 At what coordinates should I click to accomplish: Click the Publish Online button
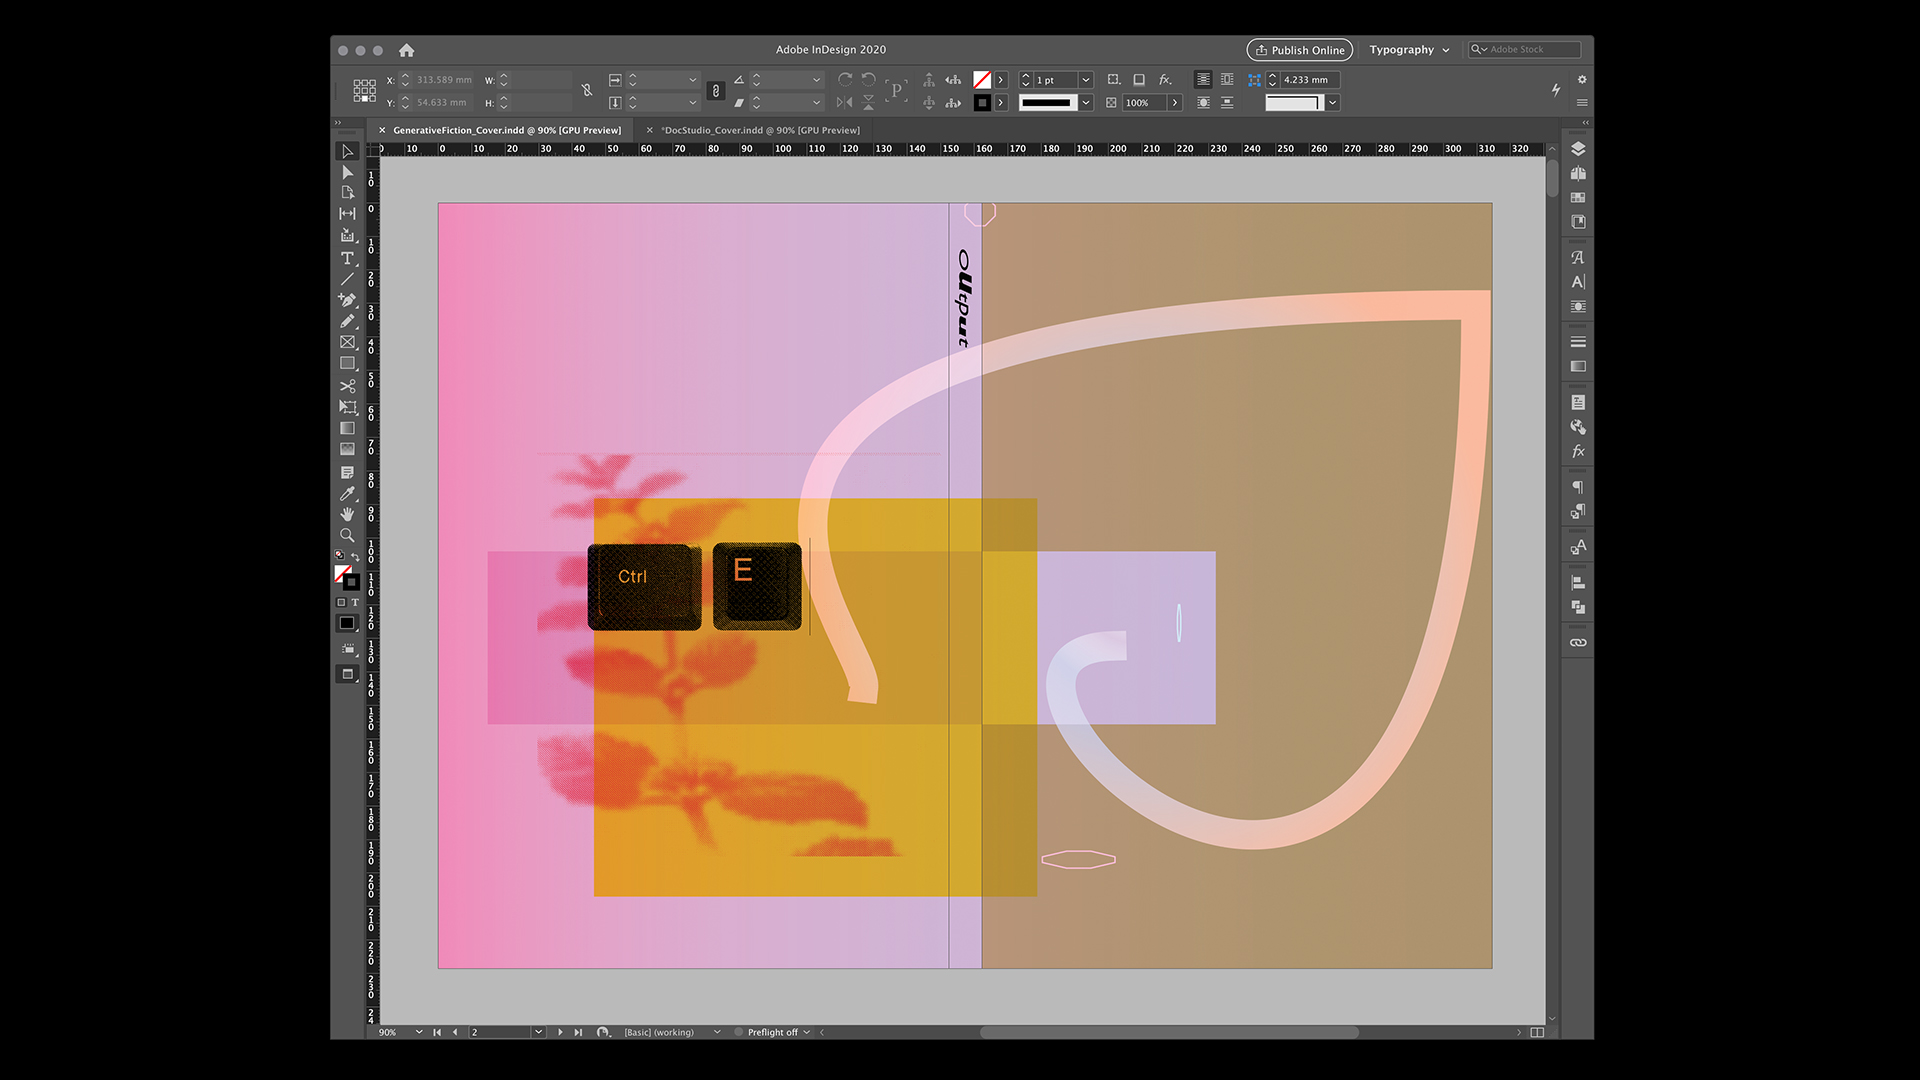click(1299, 50)
